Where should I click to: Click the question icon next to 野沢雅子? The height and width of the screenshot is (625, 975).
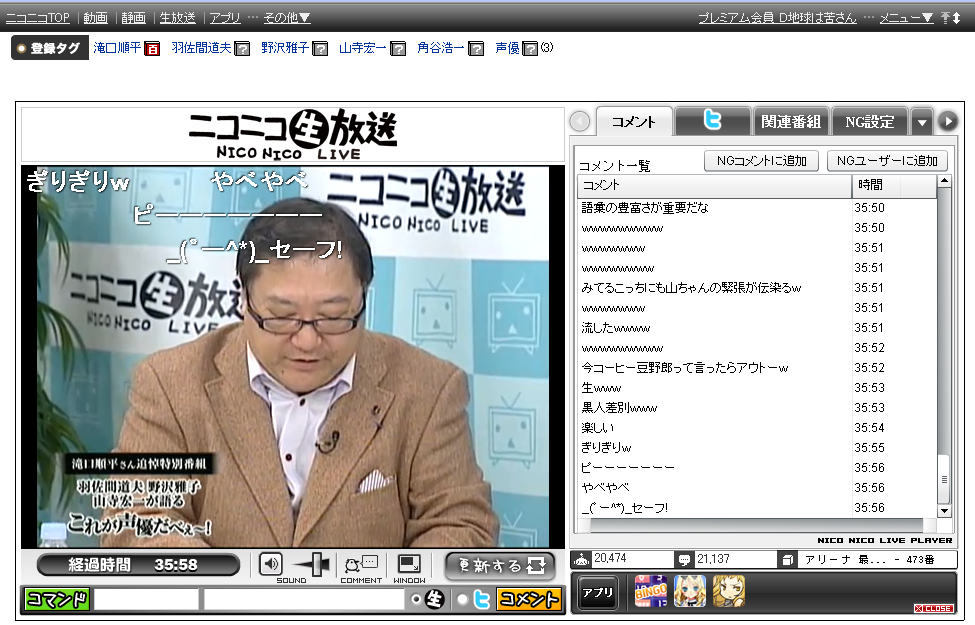point(320,48)
